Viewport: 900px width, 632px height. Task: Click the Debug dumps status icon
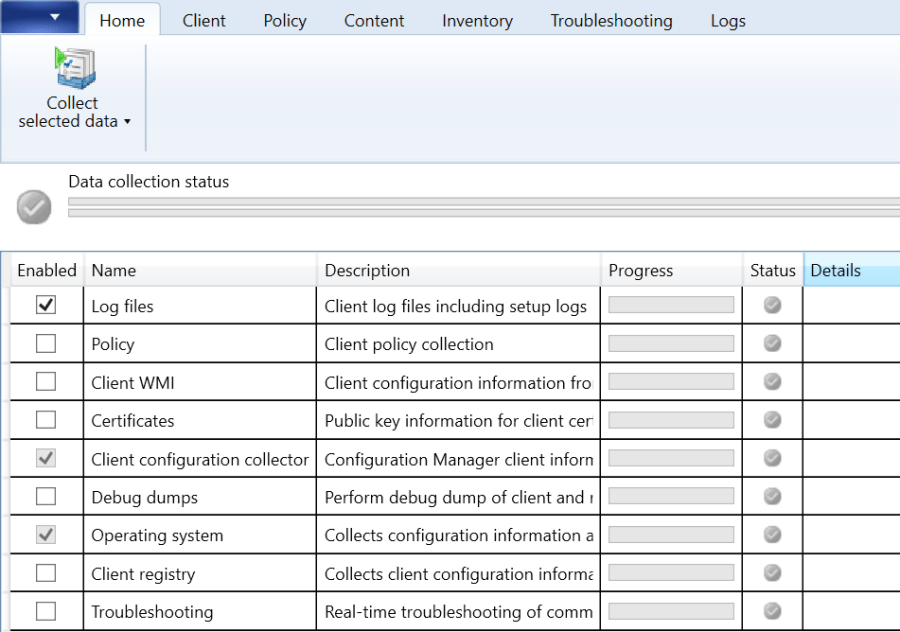772,497
